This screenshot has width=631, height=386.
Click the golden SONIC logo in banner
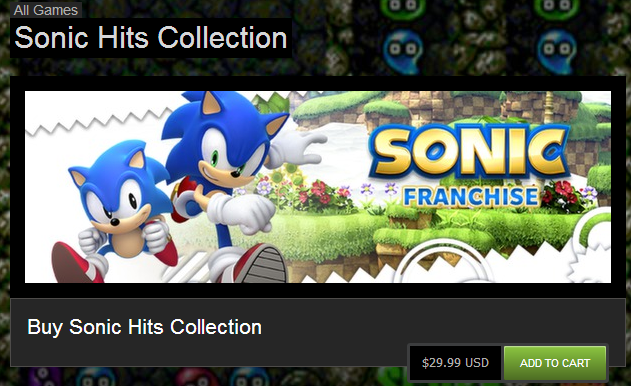pos(469,153)
